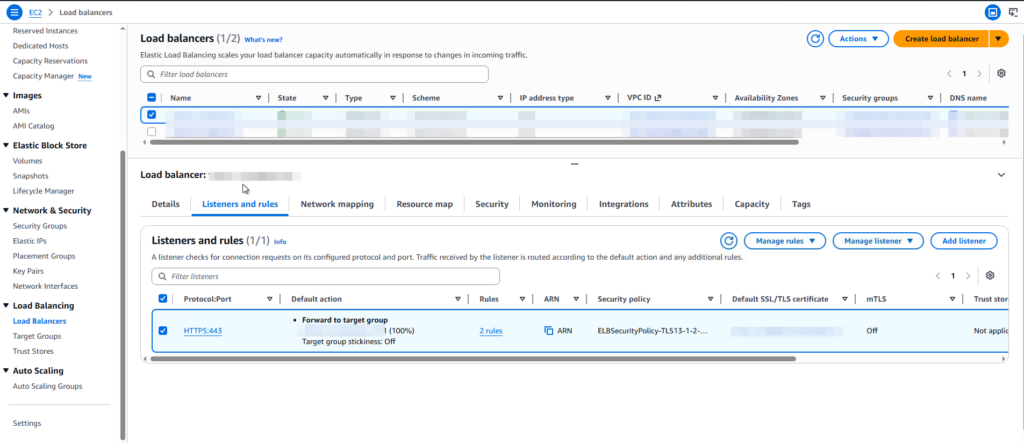Toggle select-all checkbox in load balancers header
Screen dimensions: 1024x443
tap(152, 97)
